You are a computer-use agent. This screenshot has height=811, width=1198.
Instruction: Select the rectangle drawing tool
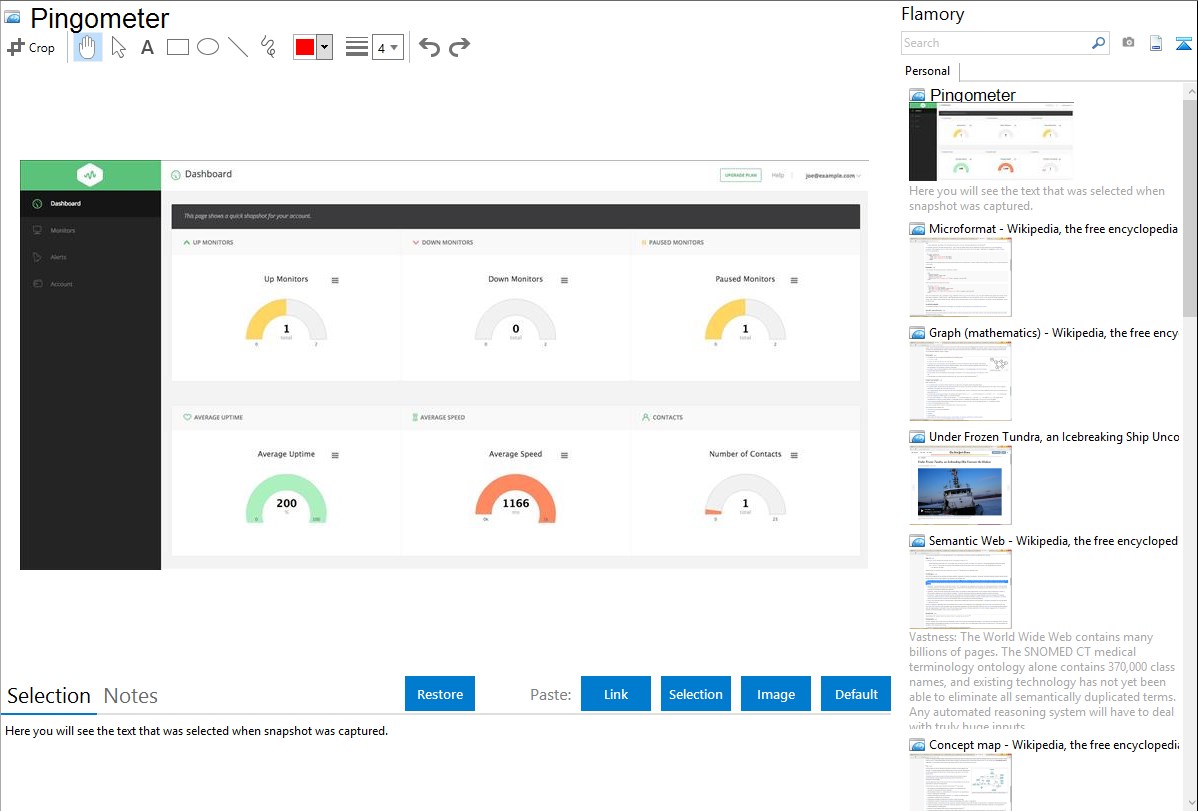[177, 47]
